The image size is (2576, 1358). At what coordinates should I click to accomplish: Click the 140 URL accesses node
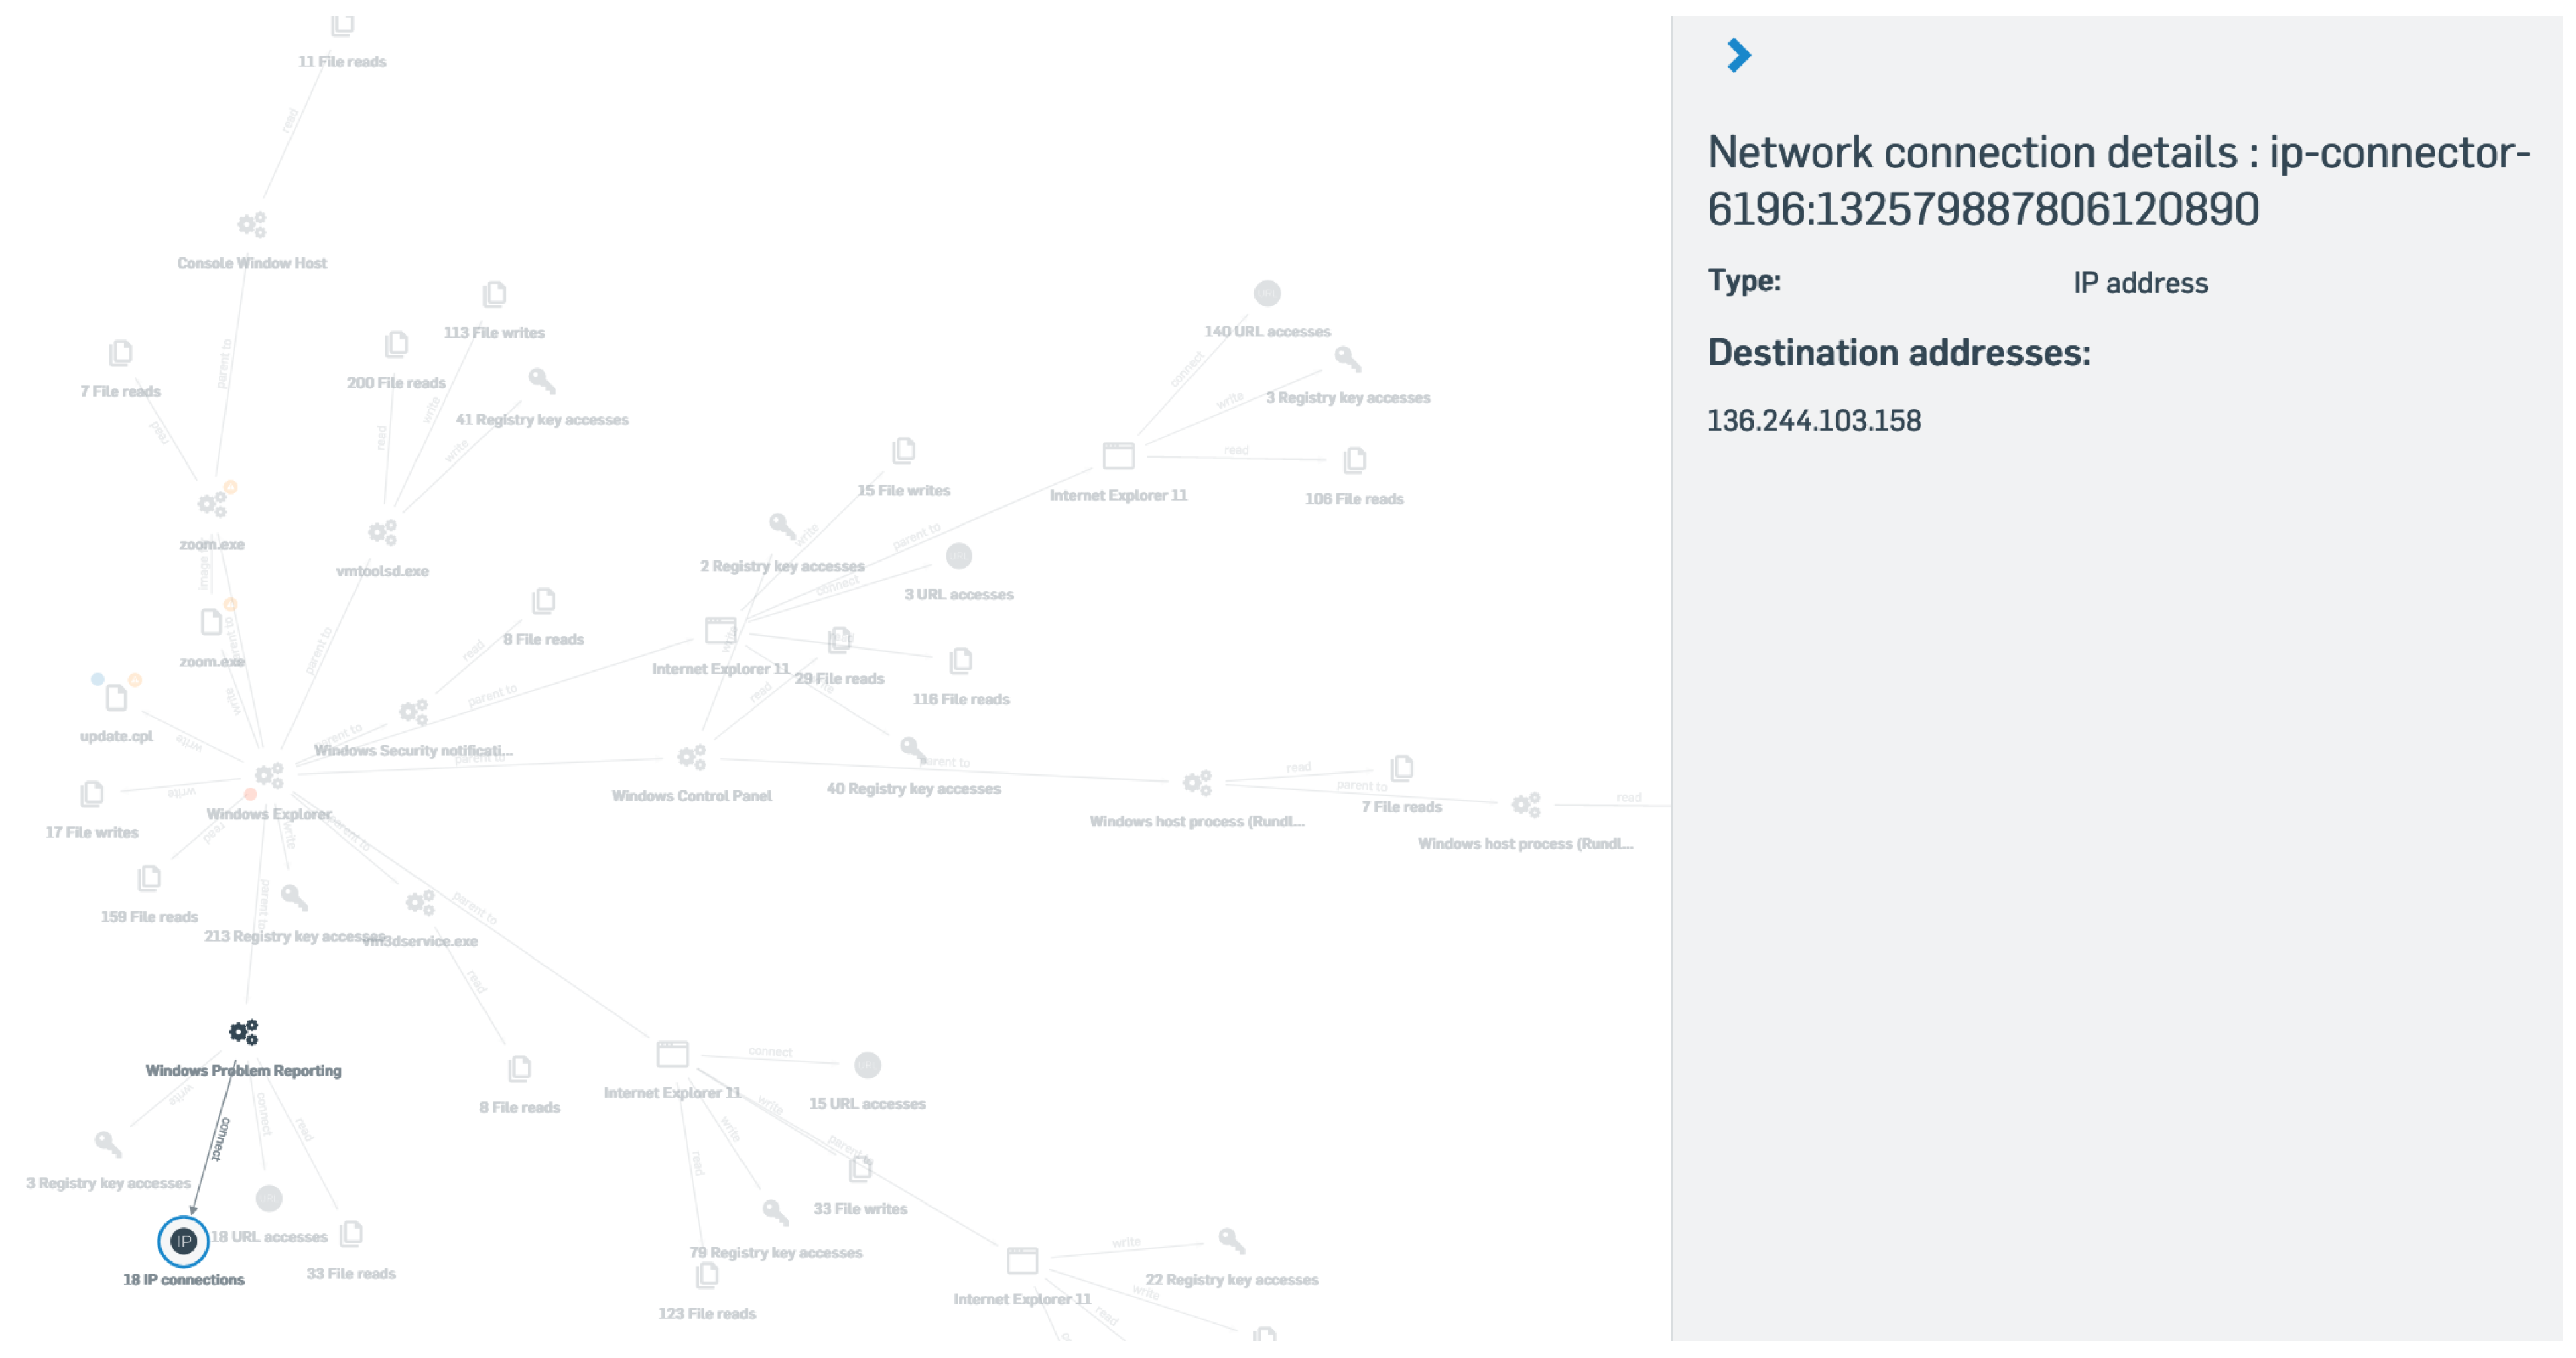(1267, 293)
